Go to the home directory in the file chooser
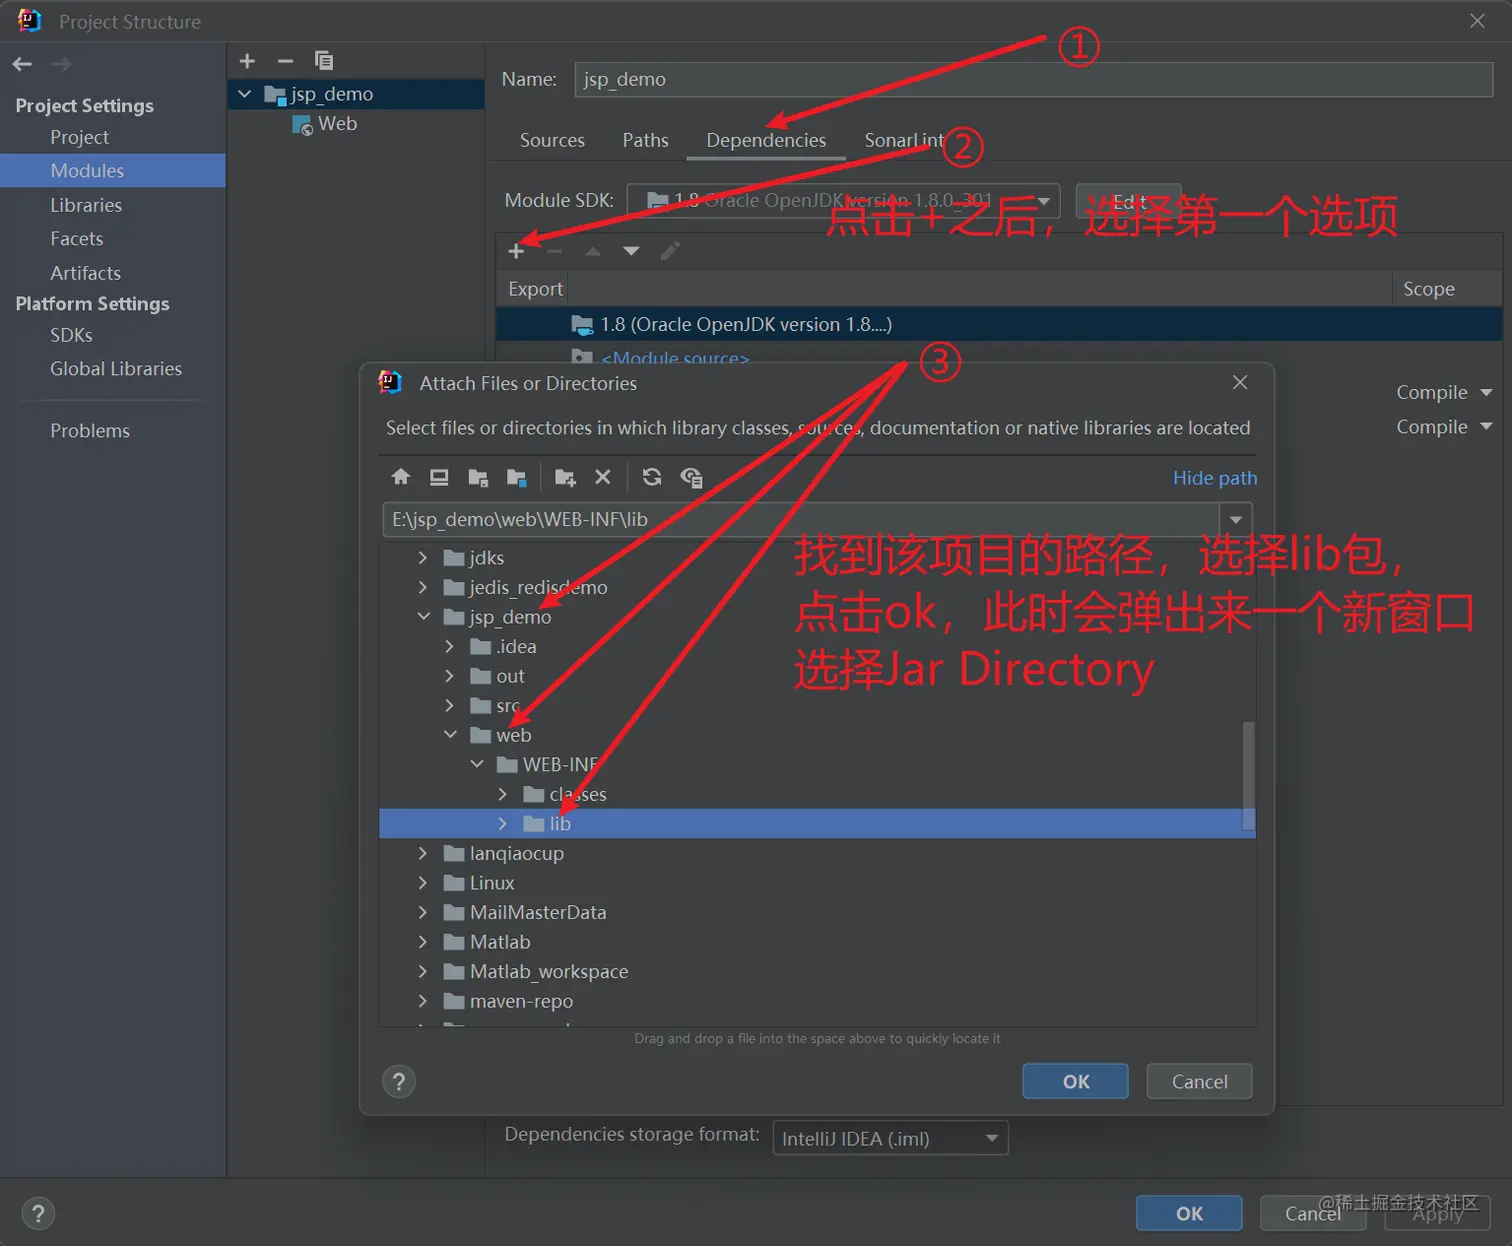 pyautogui.click(x=401, y=477)
